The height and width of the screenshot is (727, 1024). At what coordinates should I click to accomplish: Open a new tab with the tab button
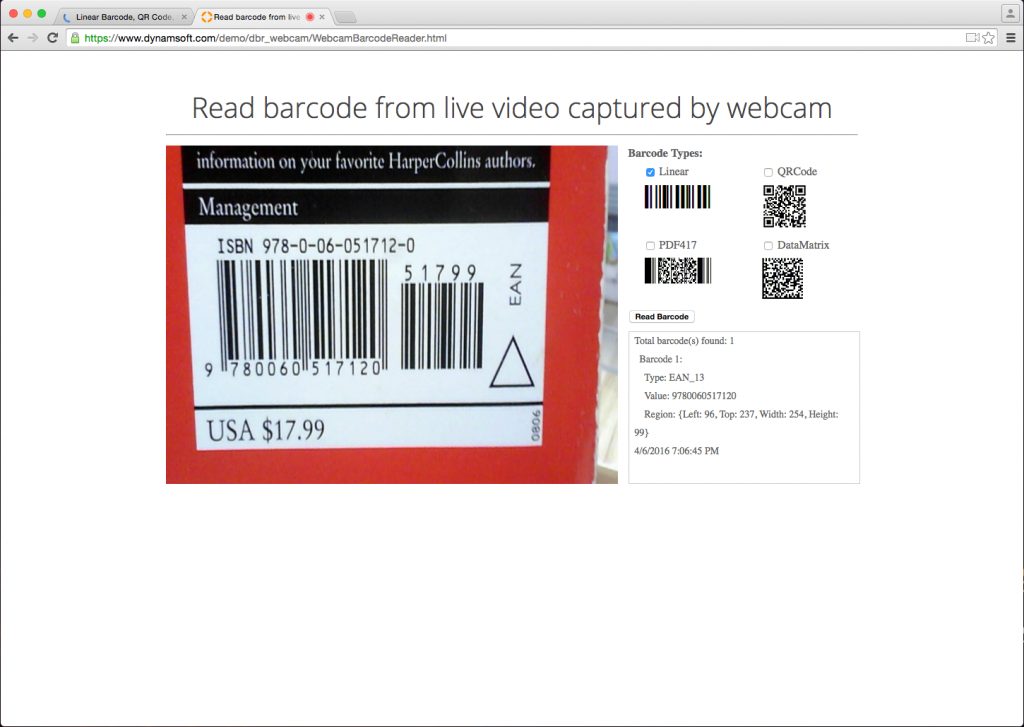click(x=345, y=17)
